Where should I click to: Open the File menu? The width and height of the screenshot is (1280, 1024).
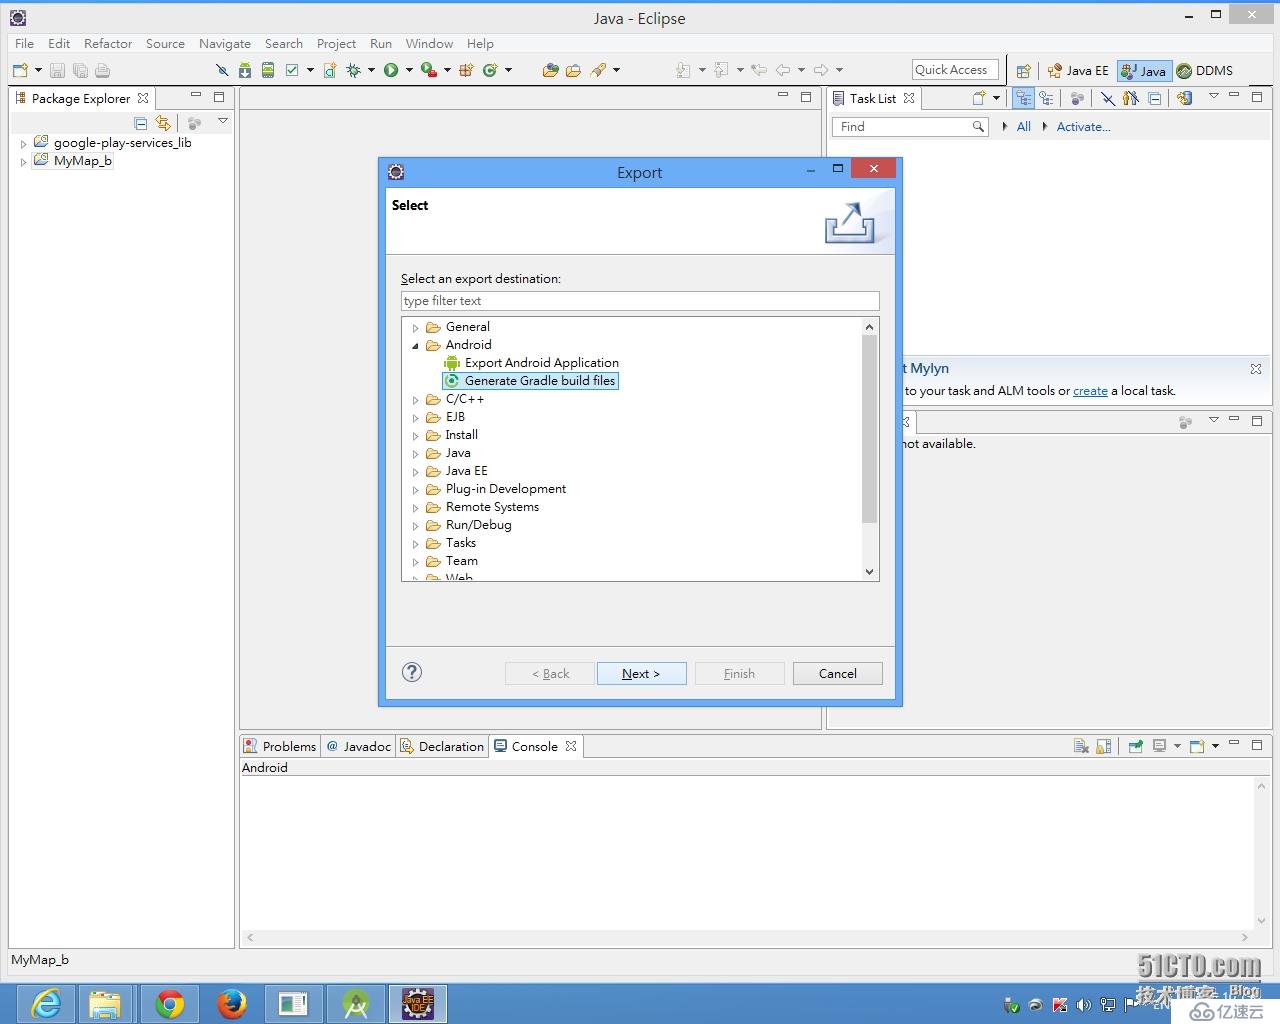coord(25,43)
